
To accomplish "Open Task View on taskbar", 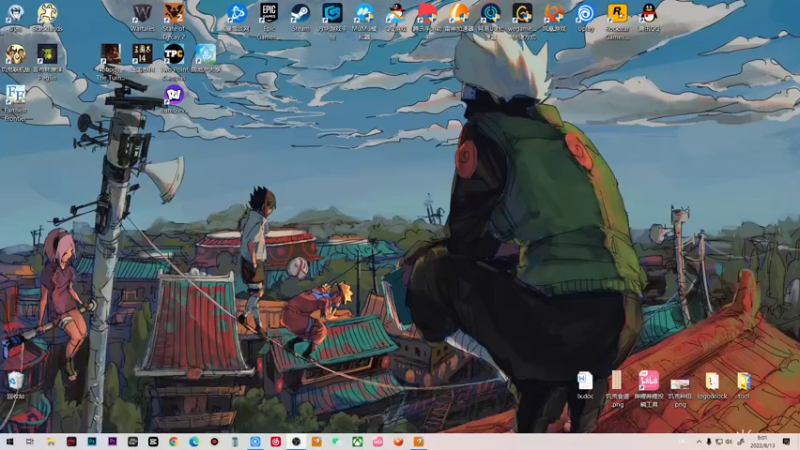I will coord(30,442).
